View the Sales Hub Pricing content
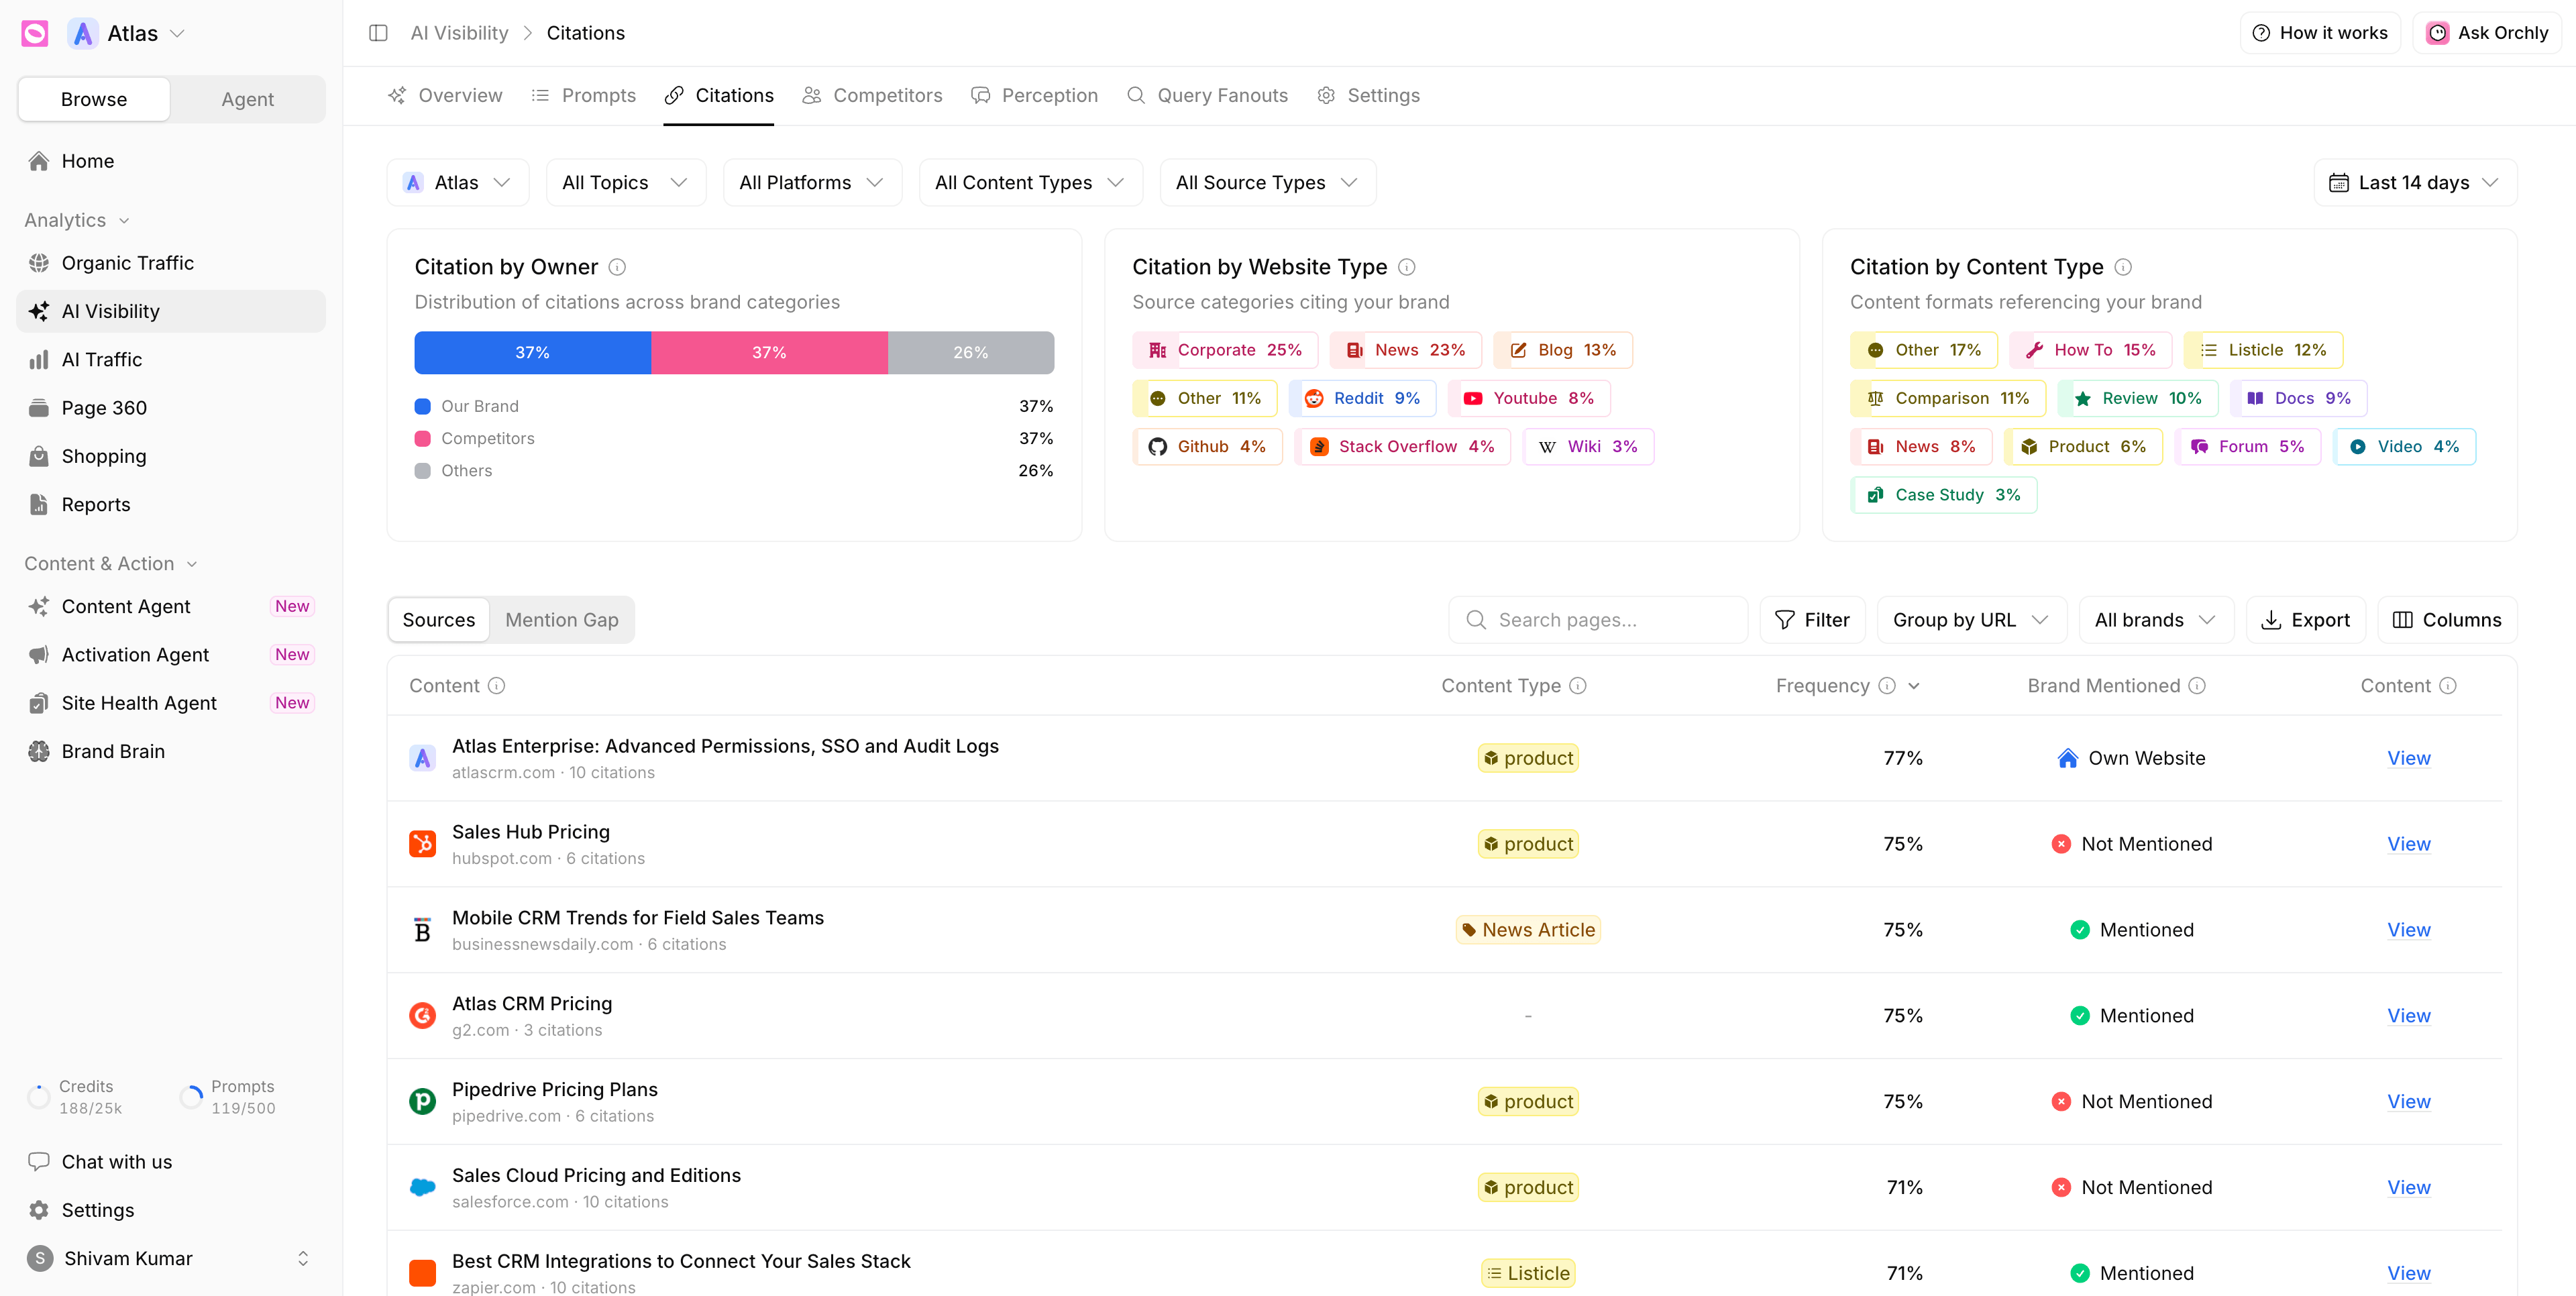The width and height of the screenshot is (2576, 1296). pos(2408,844)
